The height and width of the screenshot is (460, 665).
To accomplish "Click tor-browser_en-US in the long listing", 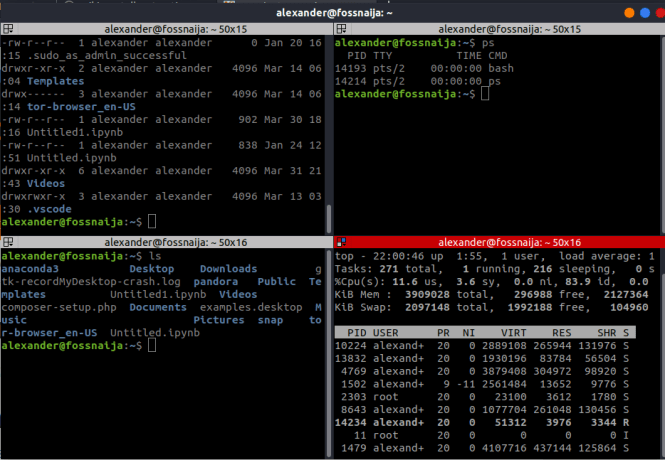I will click(81, 107).
